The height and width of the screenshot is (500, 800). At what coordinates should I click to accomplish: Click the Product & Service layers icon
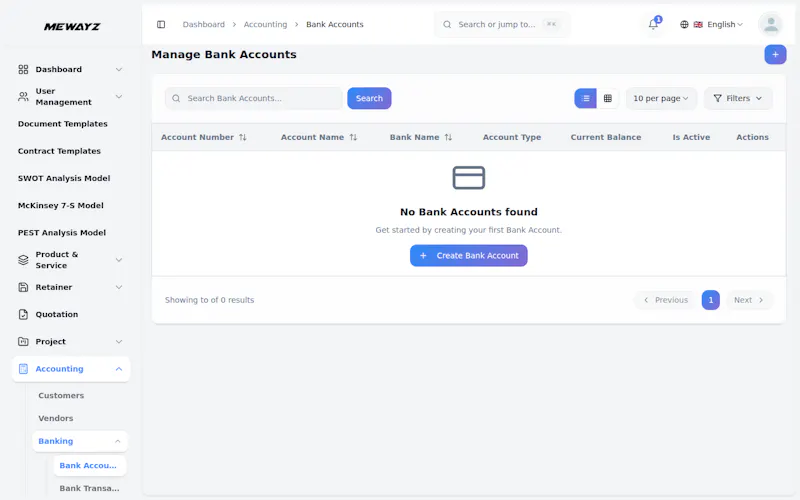click(x=23, y=260)
